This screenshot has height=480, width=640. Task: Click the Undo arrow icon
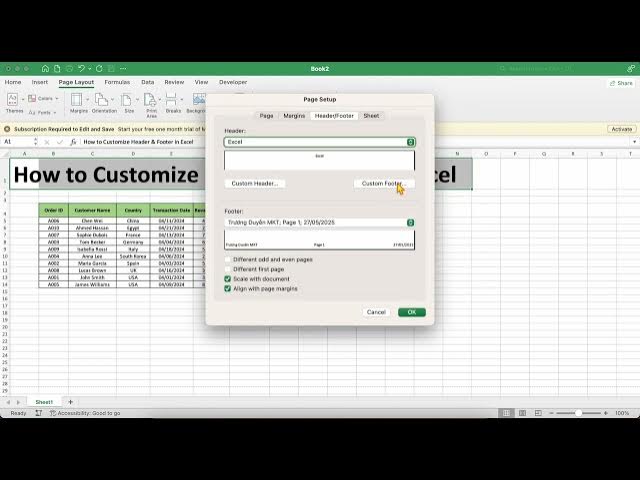point(81,69)
